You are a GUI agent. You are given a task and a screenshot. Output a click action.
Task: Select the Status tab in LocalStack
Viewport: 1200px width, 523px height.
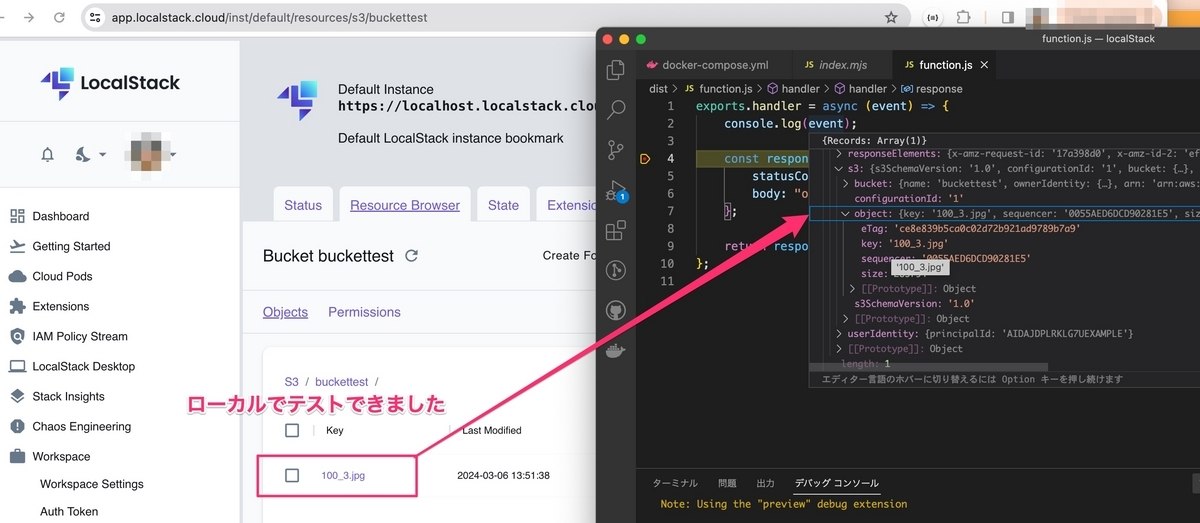pos(303,205)
